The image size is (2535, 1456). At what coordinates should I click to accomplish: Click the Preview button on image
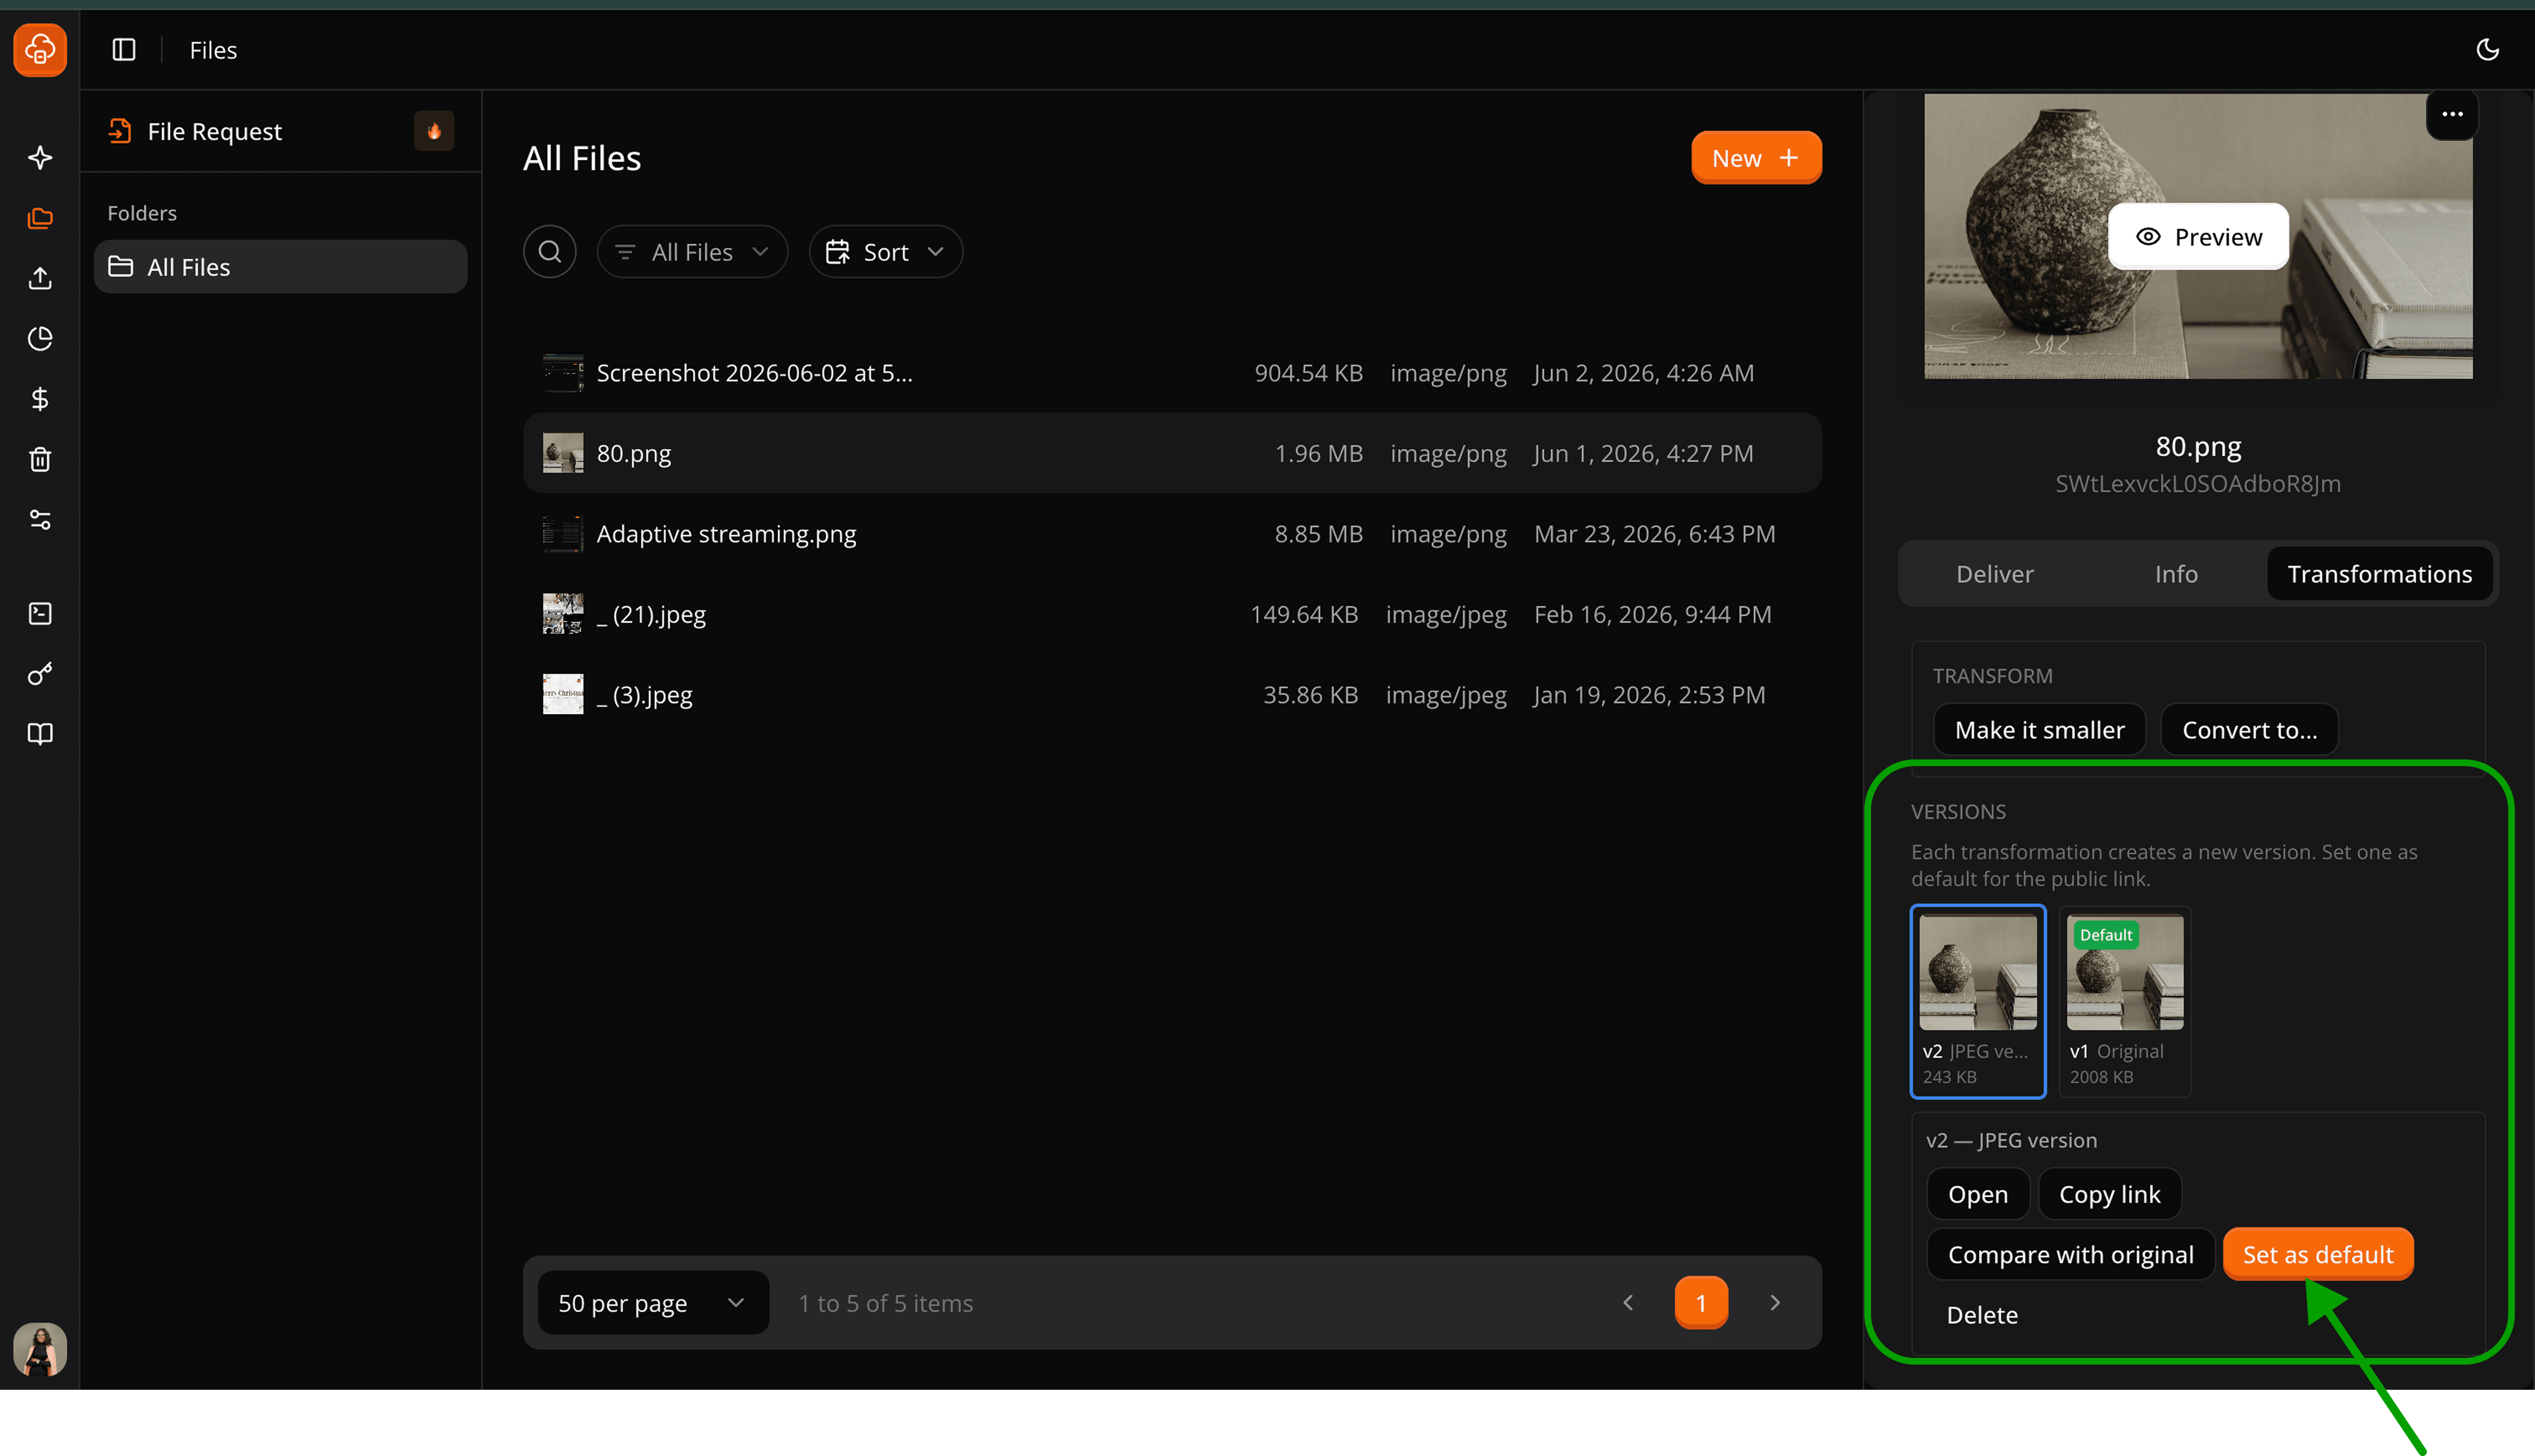coord(2198,237)
